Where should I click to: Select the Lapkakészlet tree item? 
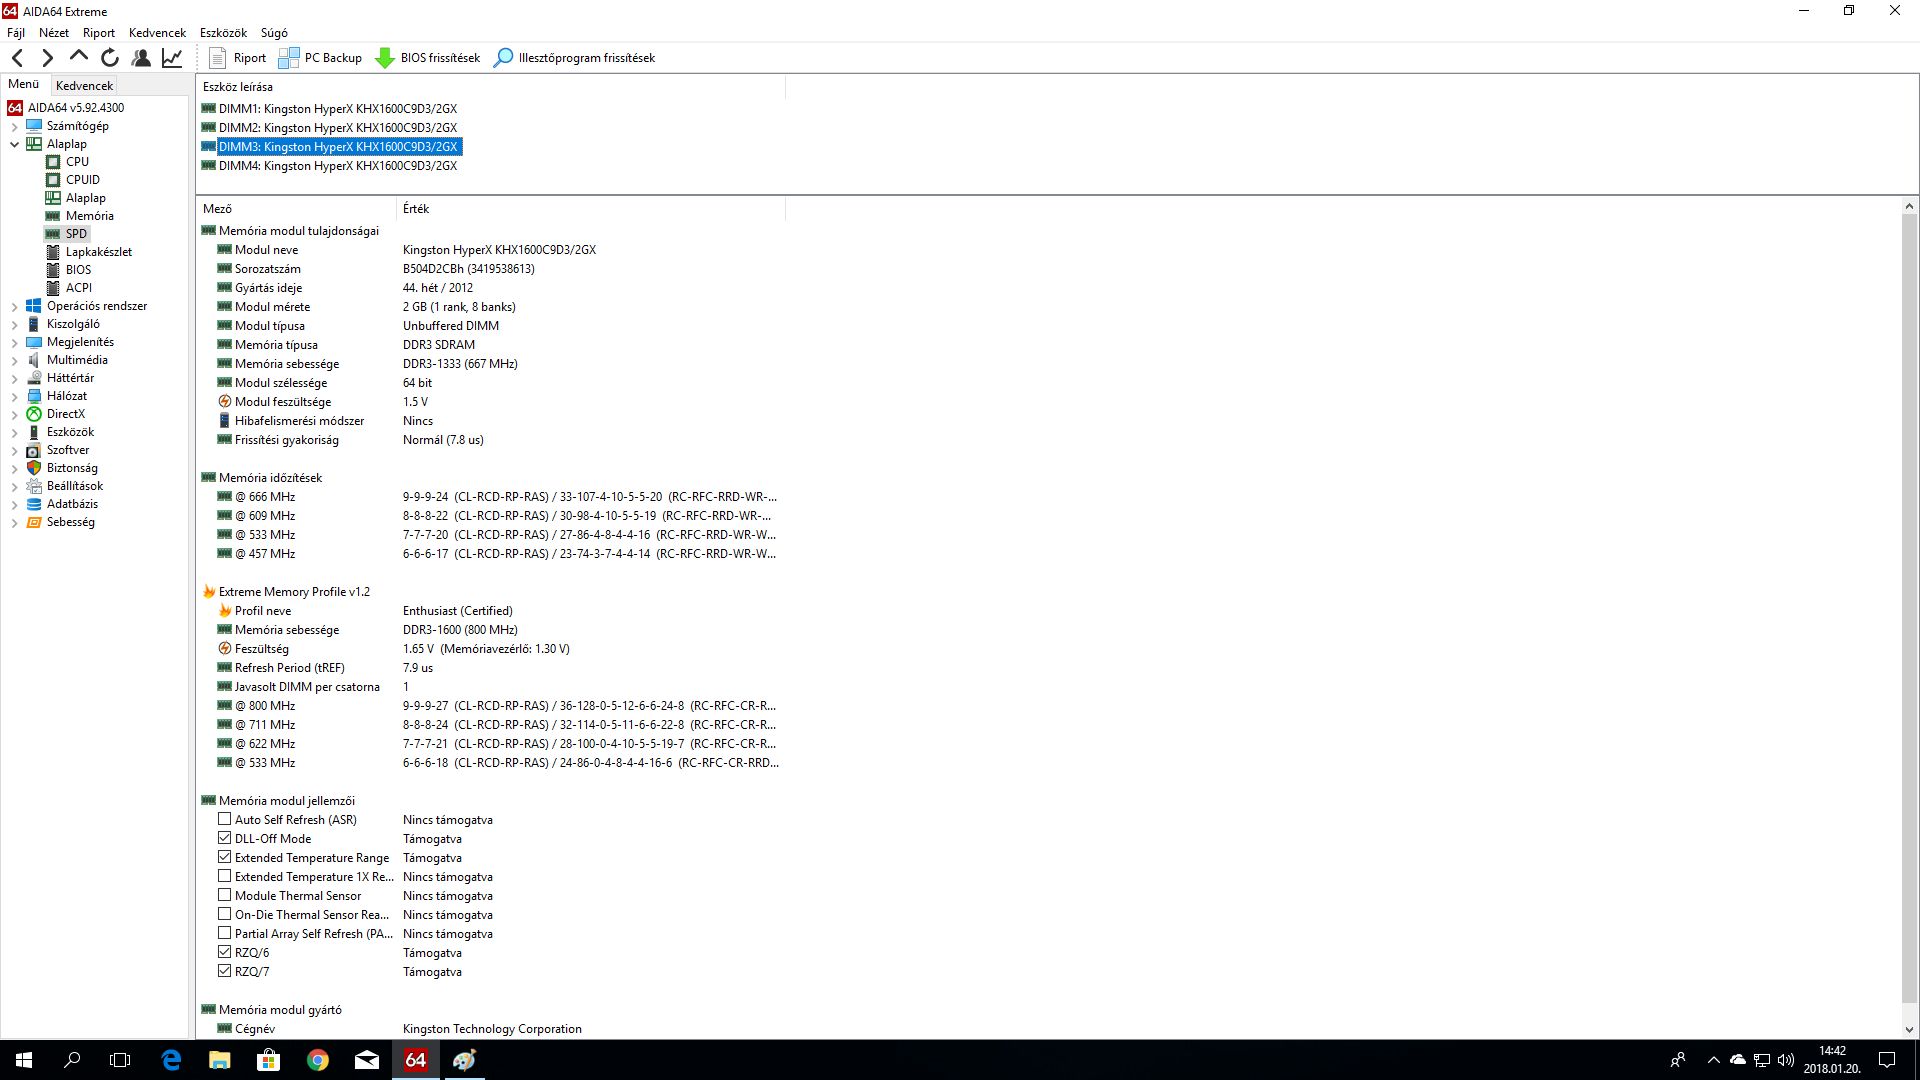coord(99,252)
